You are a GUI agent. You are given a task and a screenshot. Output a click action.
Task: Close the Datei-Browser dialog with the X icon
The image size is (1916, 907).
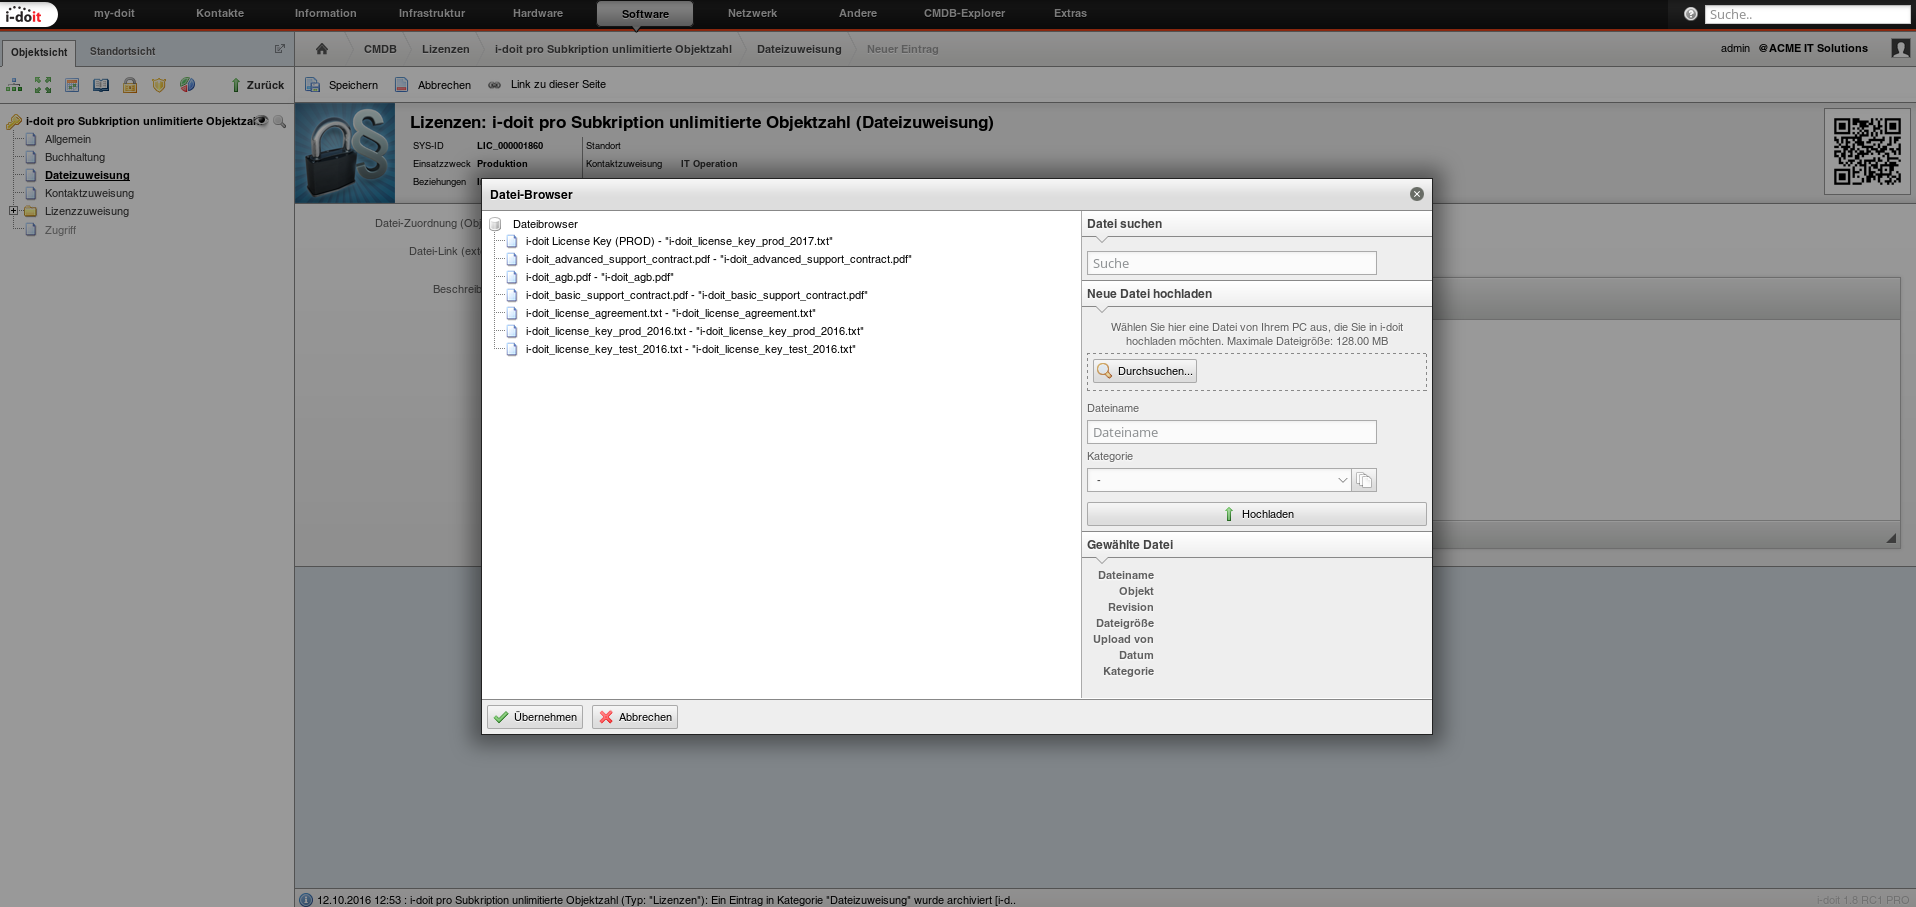coord(1416,194)
